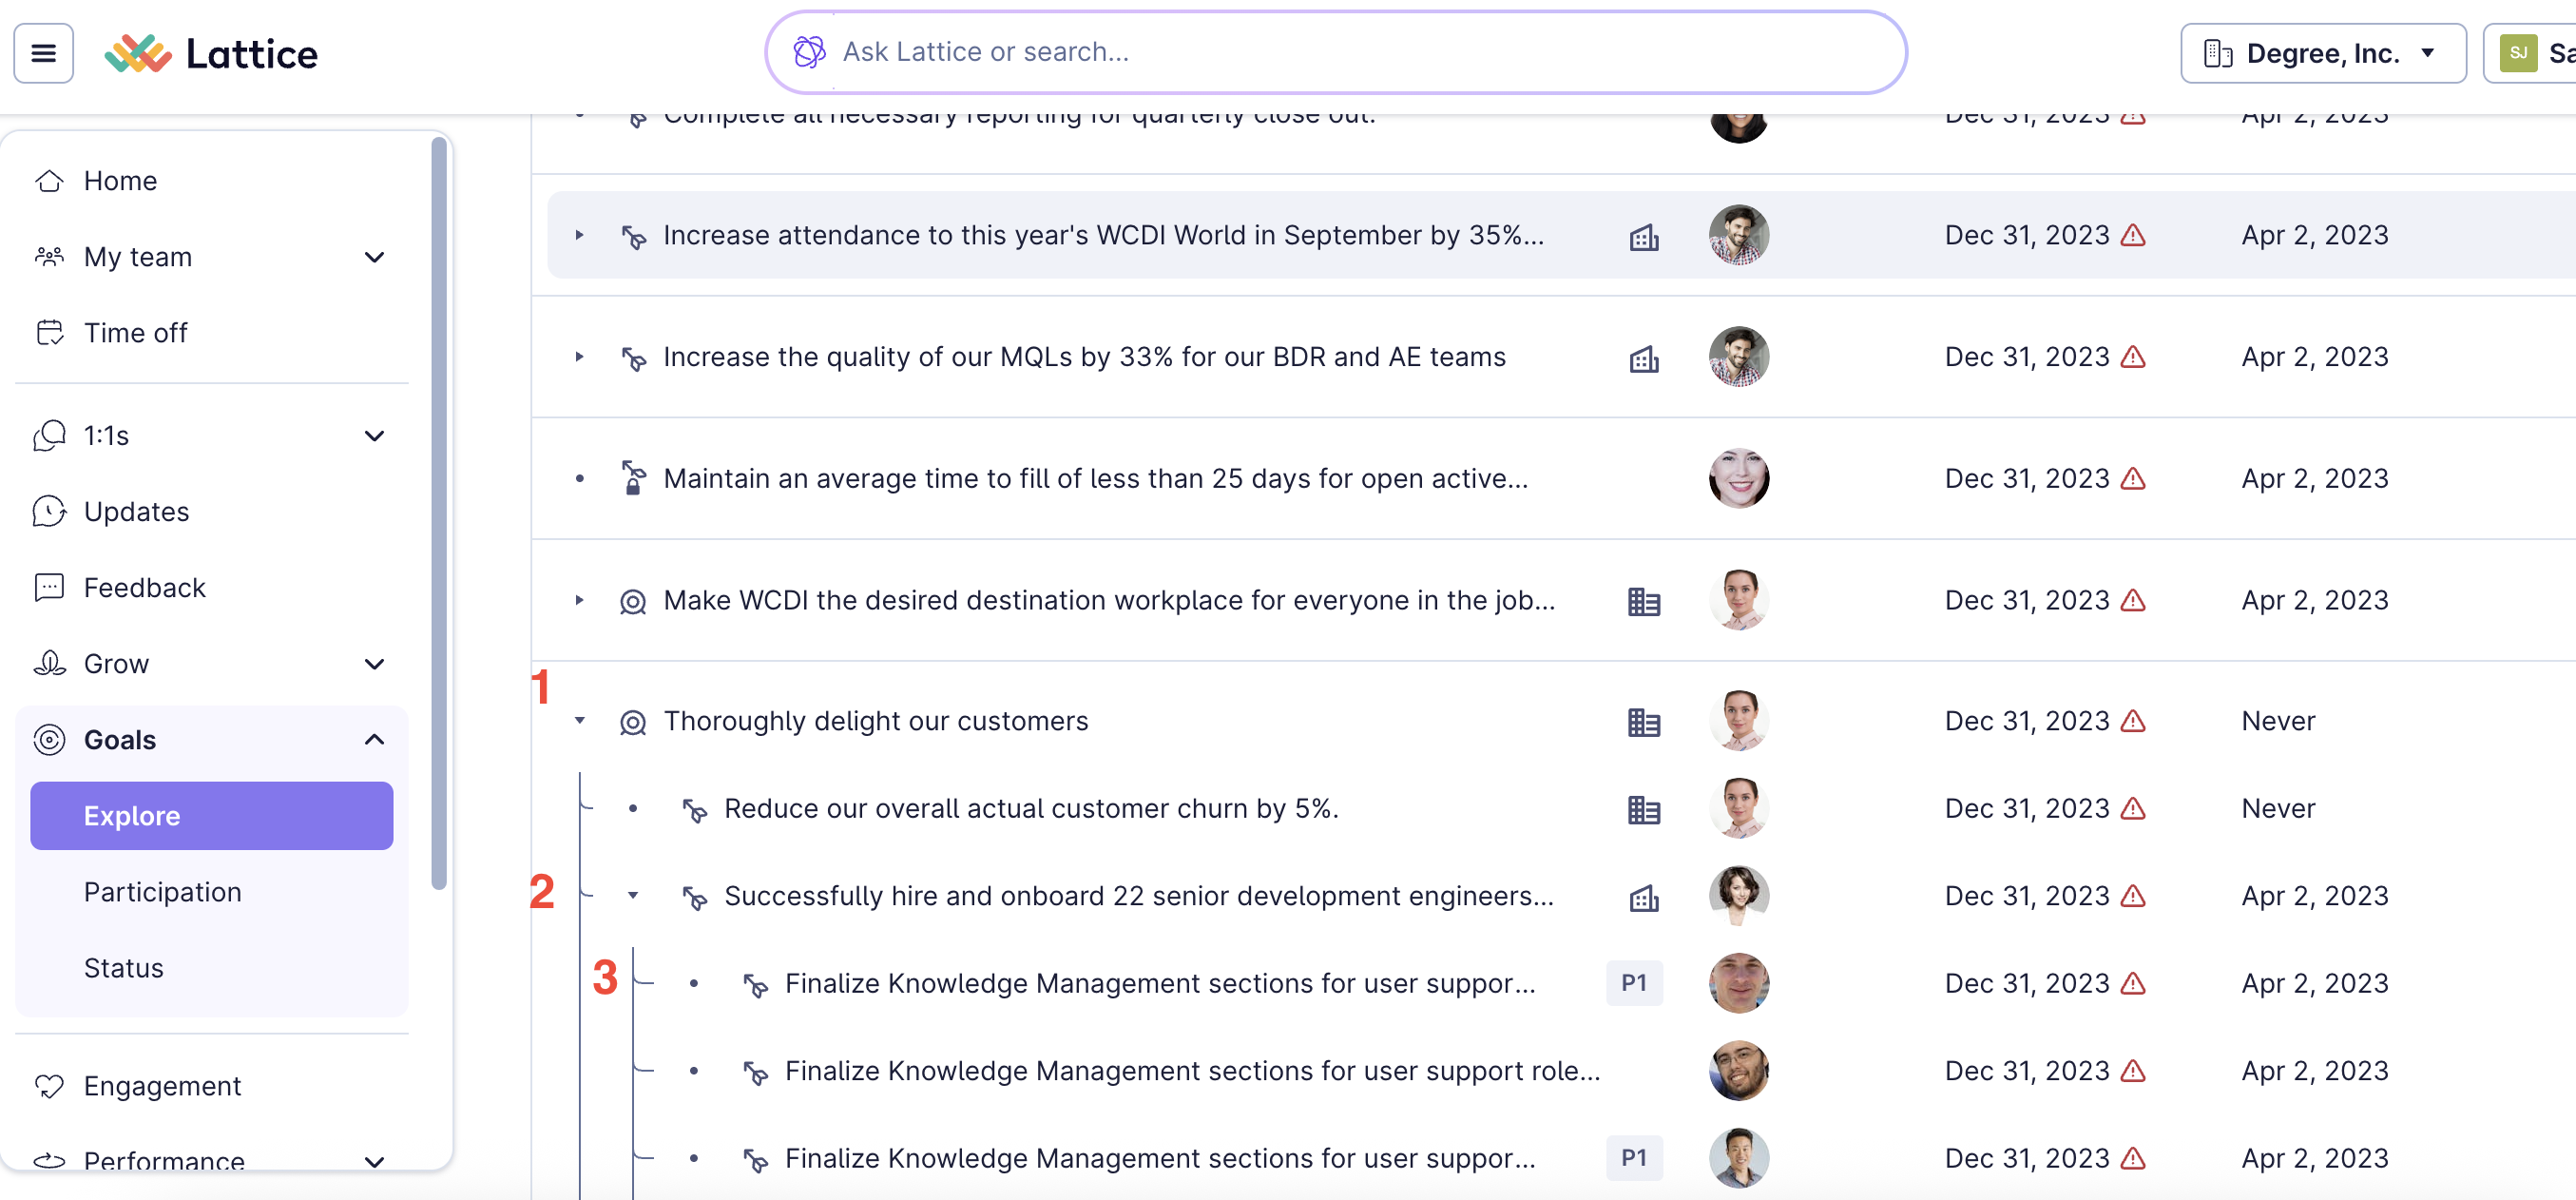Open the Updates section icon
Viewport: 2576px width, 1200px height.
[49, 512]
